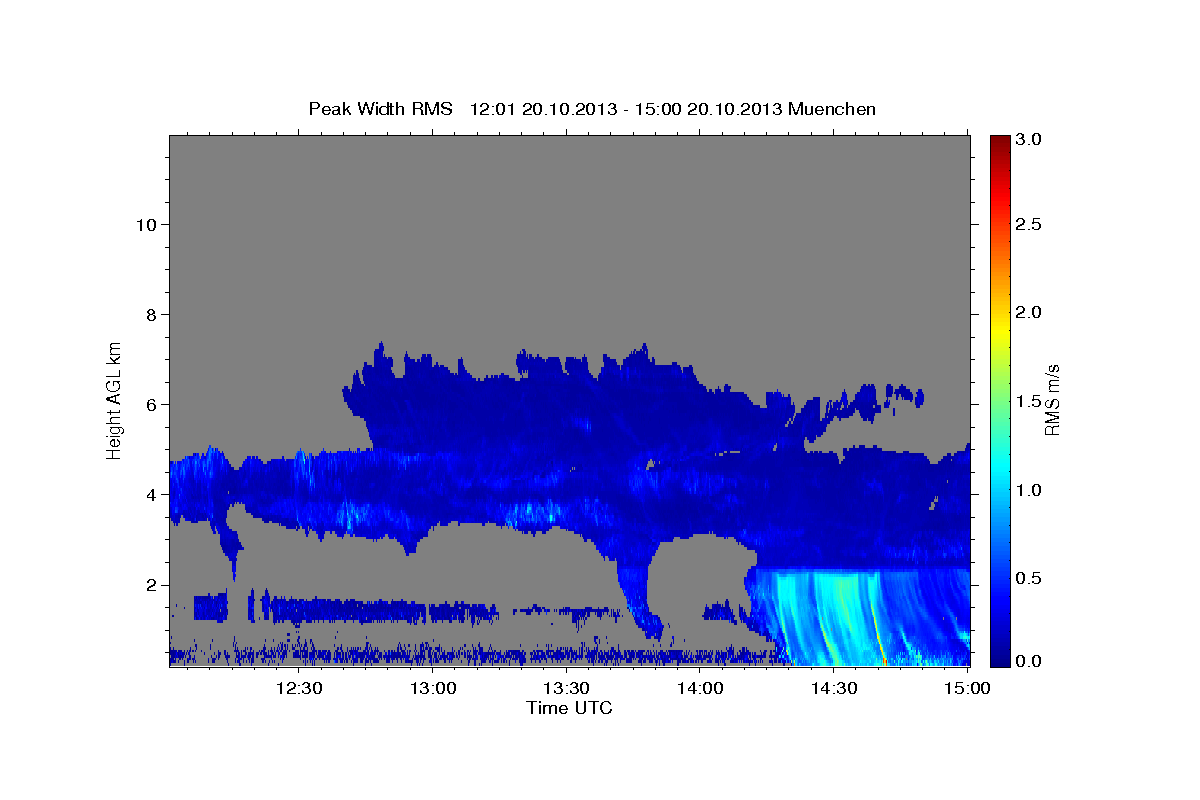The width and height of the screenshot is (1200, 800).
Task: Click the 'Time UTC' axis label
Action: (569, 708)
